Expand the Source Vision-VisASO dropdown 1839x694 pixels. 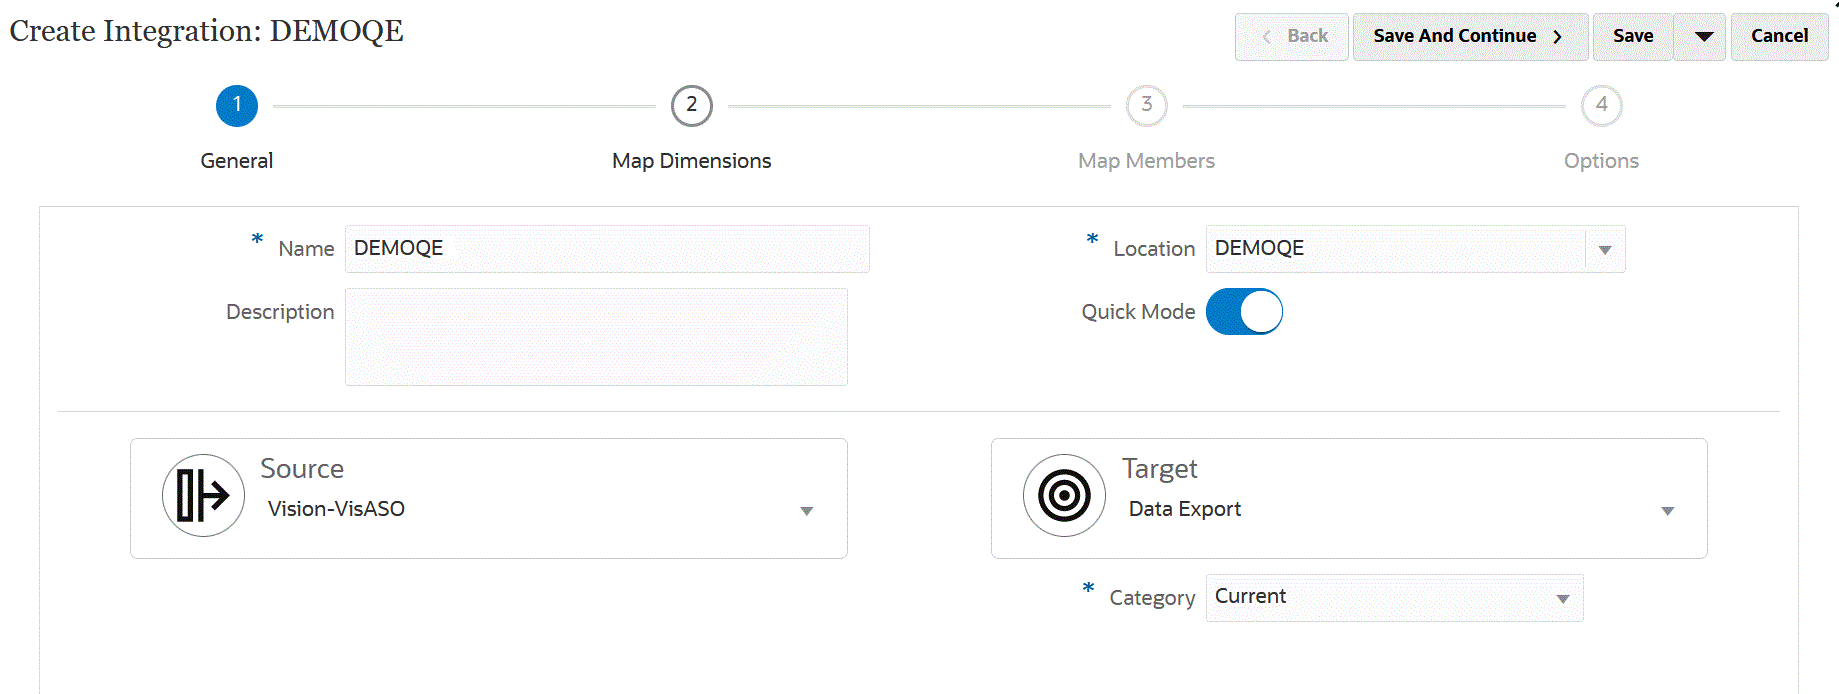(x=806, y=511)
